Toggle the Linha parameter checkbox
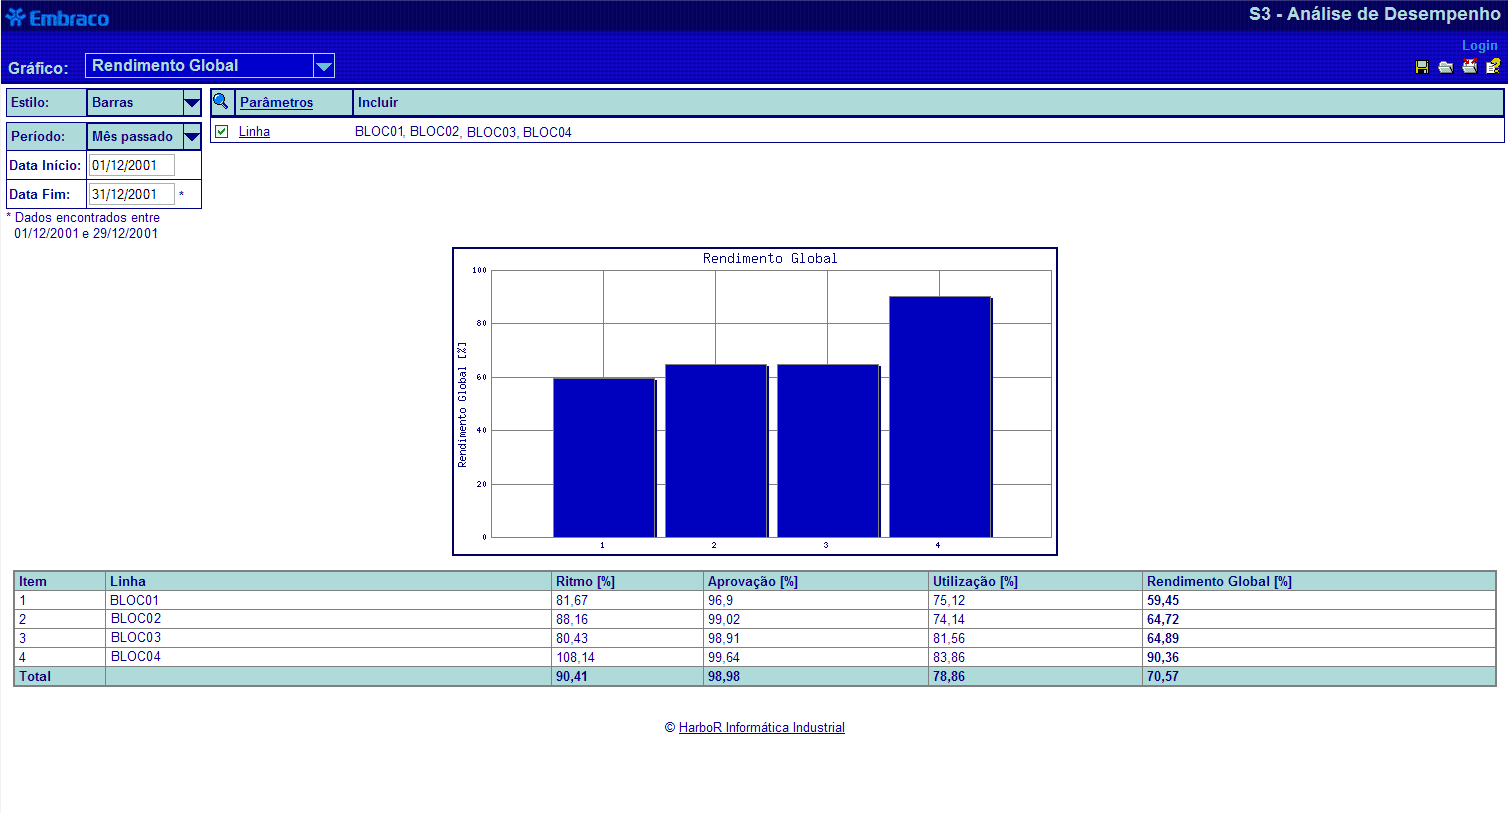The image size is (1508, 813). coord(222,131)
